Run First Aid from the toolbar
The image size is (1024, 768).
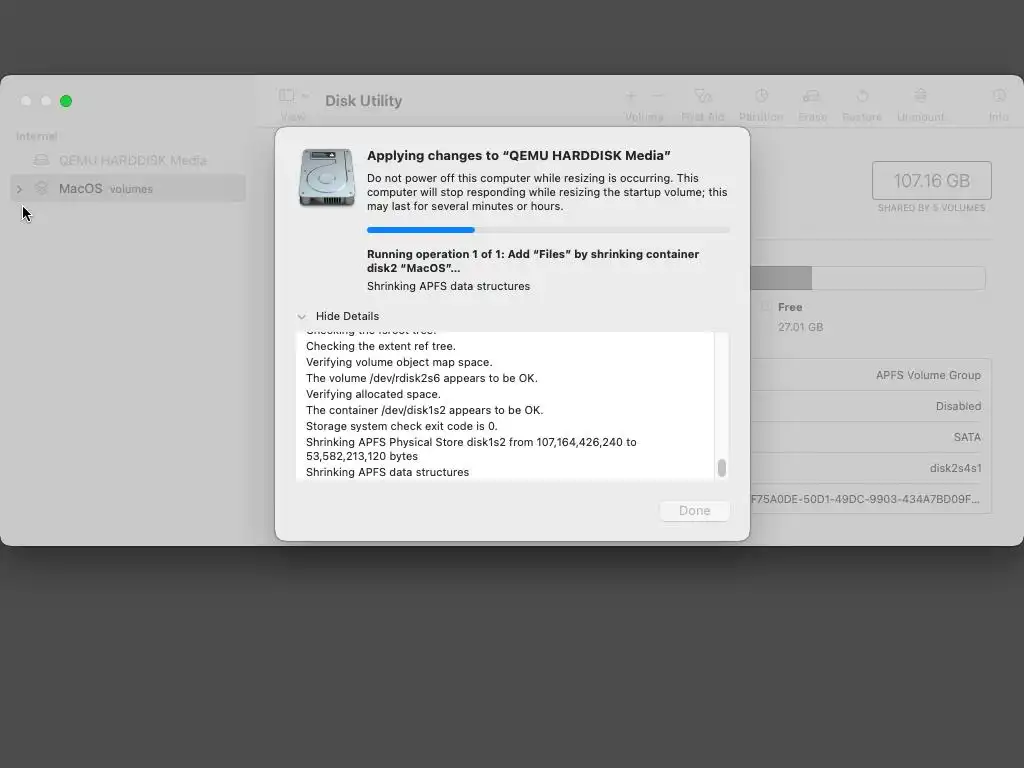(703, 96)
